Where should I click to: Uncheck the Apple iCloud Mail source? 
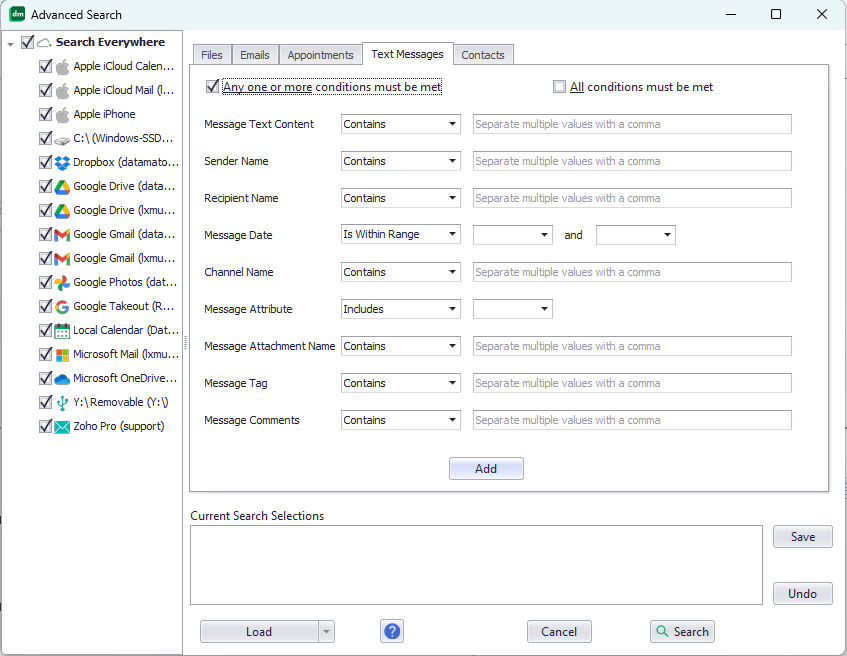[44, 90]
